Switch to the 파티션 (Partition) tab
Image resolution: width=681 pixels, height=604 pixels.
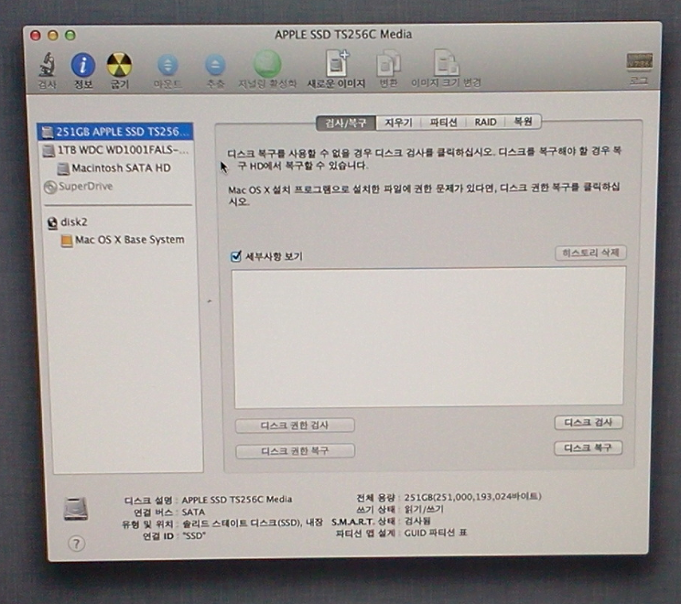coord(443,122)
